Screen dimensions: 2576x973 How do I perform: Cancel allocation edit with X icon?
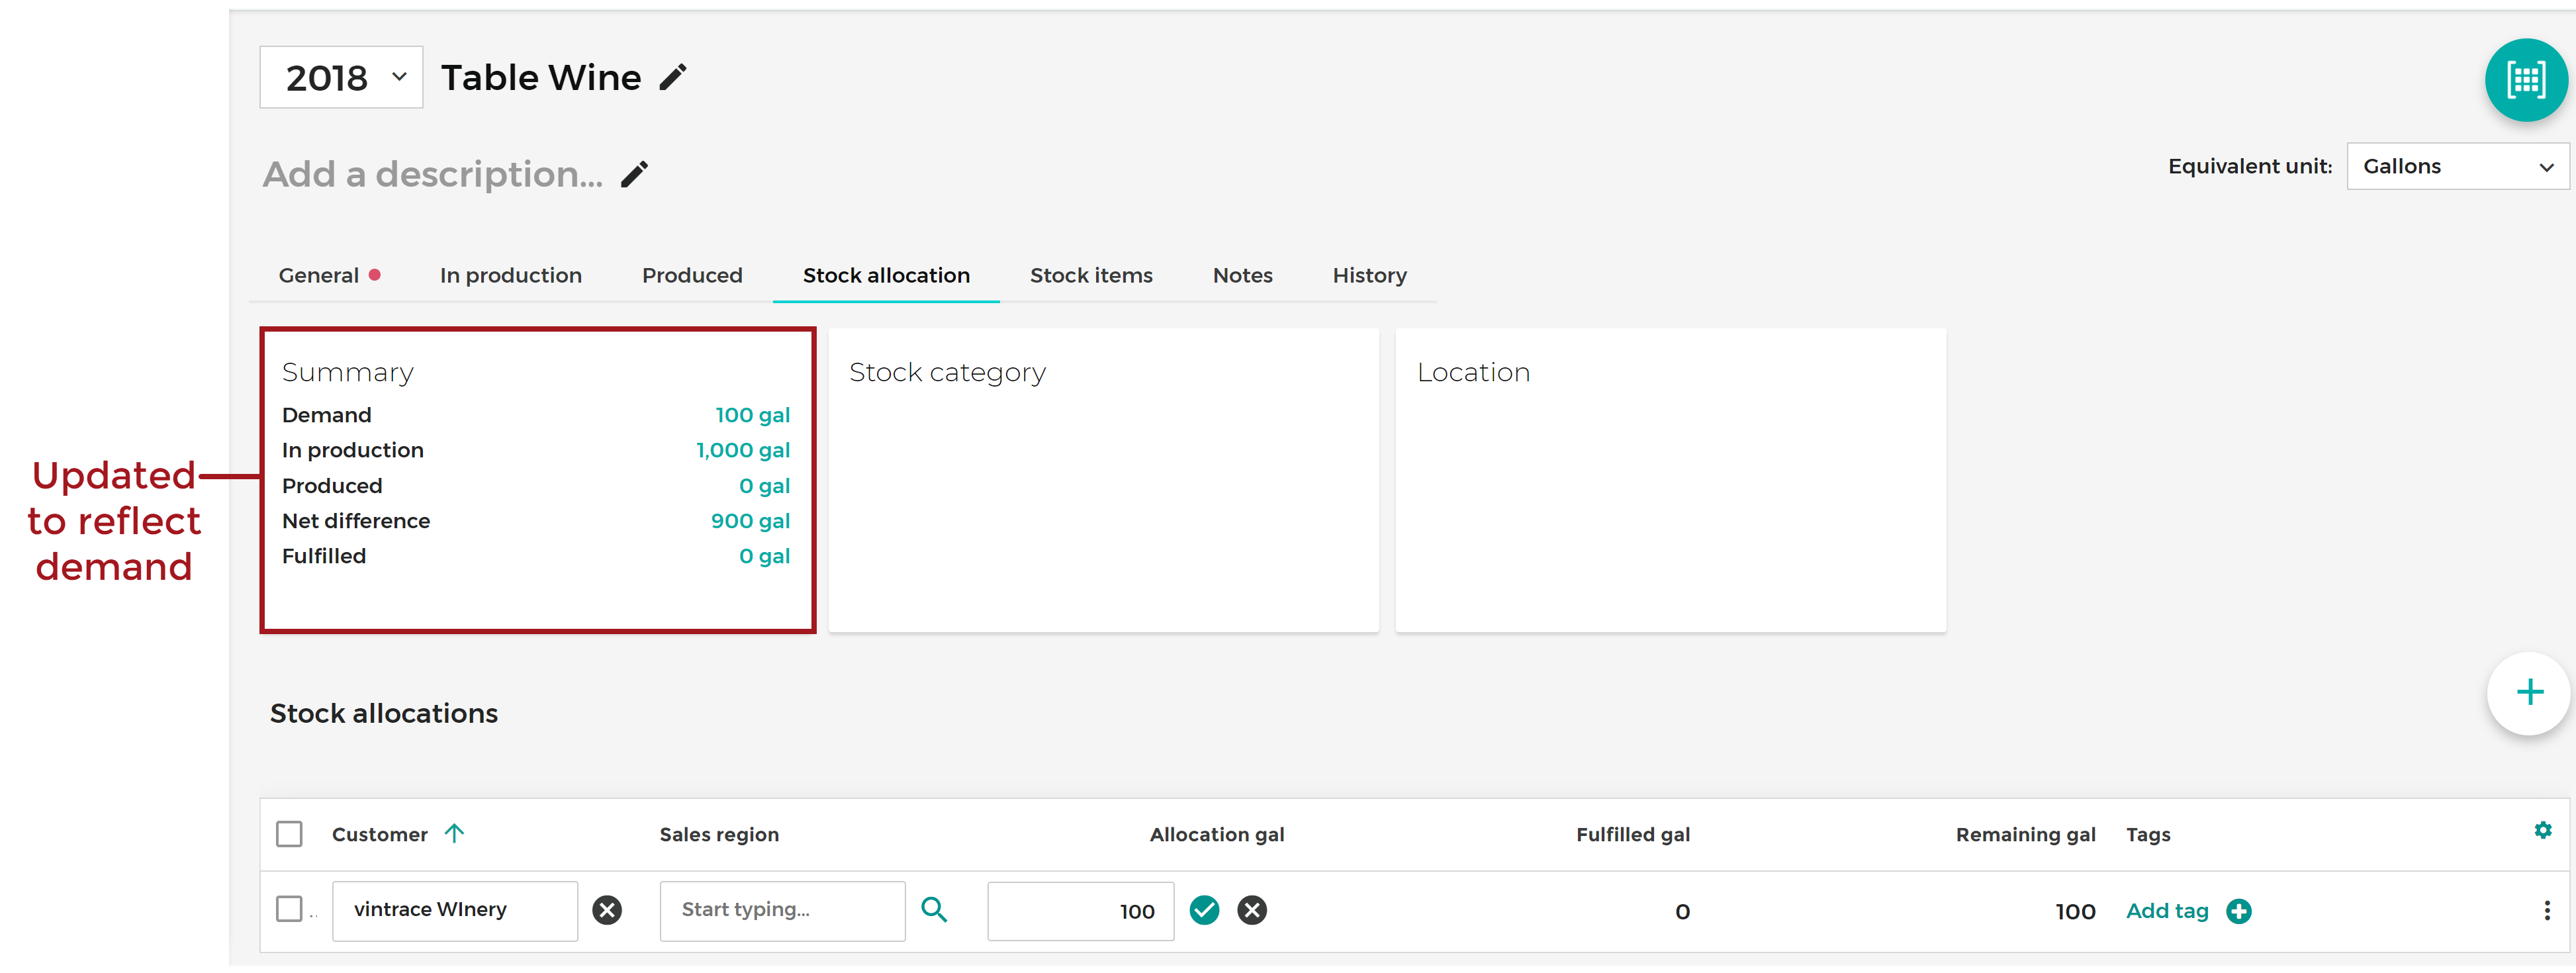(1251, 910)
